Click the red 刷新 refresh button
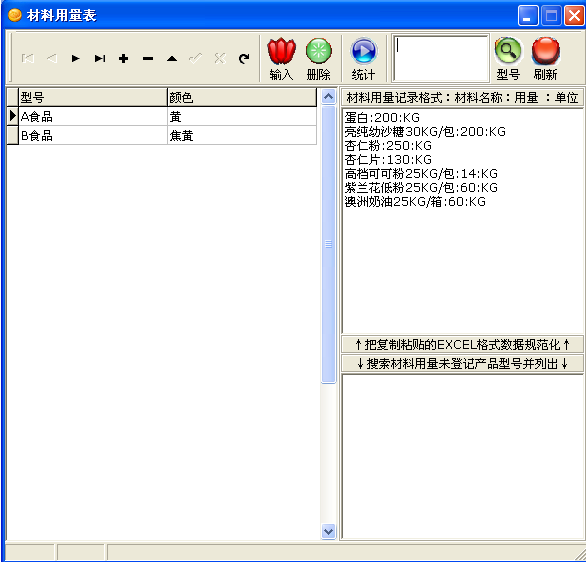 (x=545, y=59)
